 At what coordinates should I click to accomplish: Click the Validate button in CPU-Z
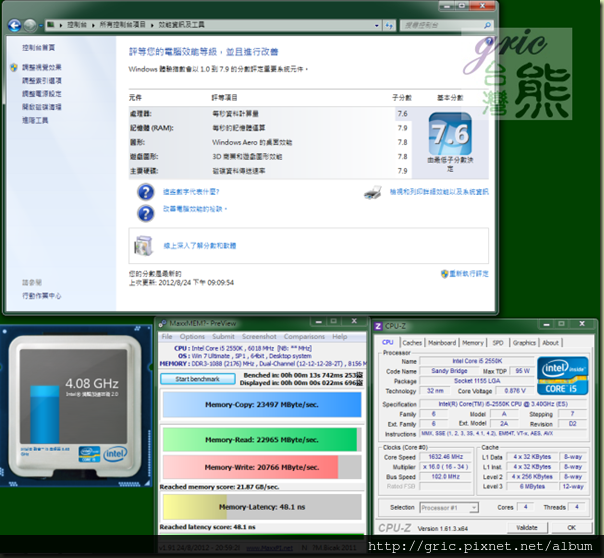click(527, 528)
